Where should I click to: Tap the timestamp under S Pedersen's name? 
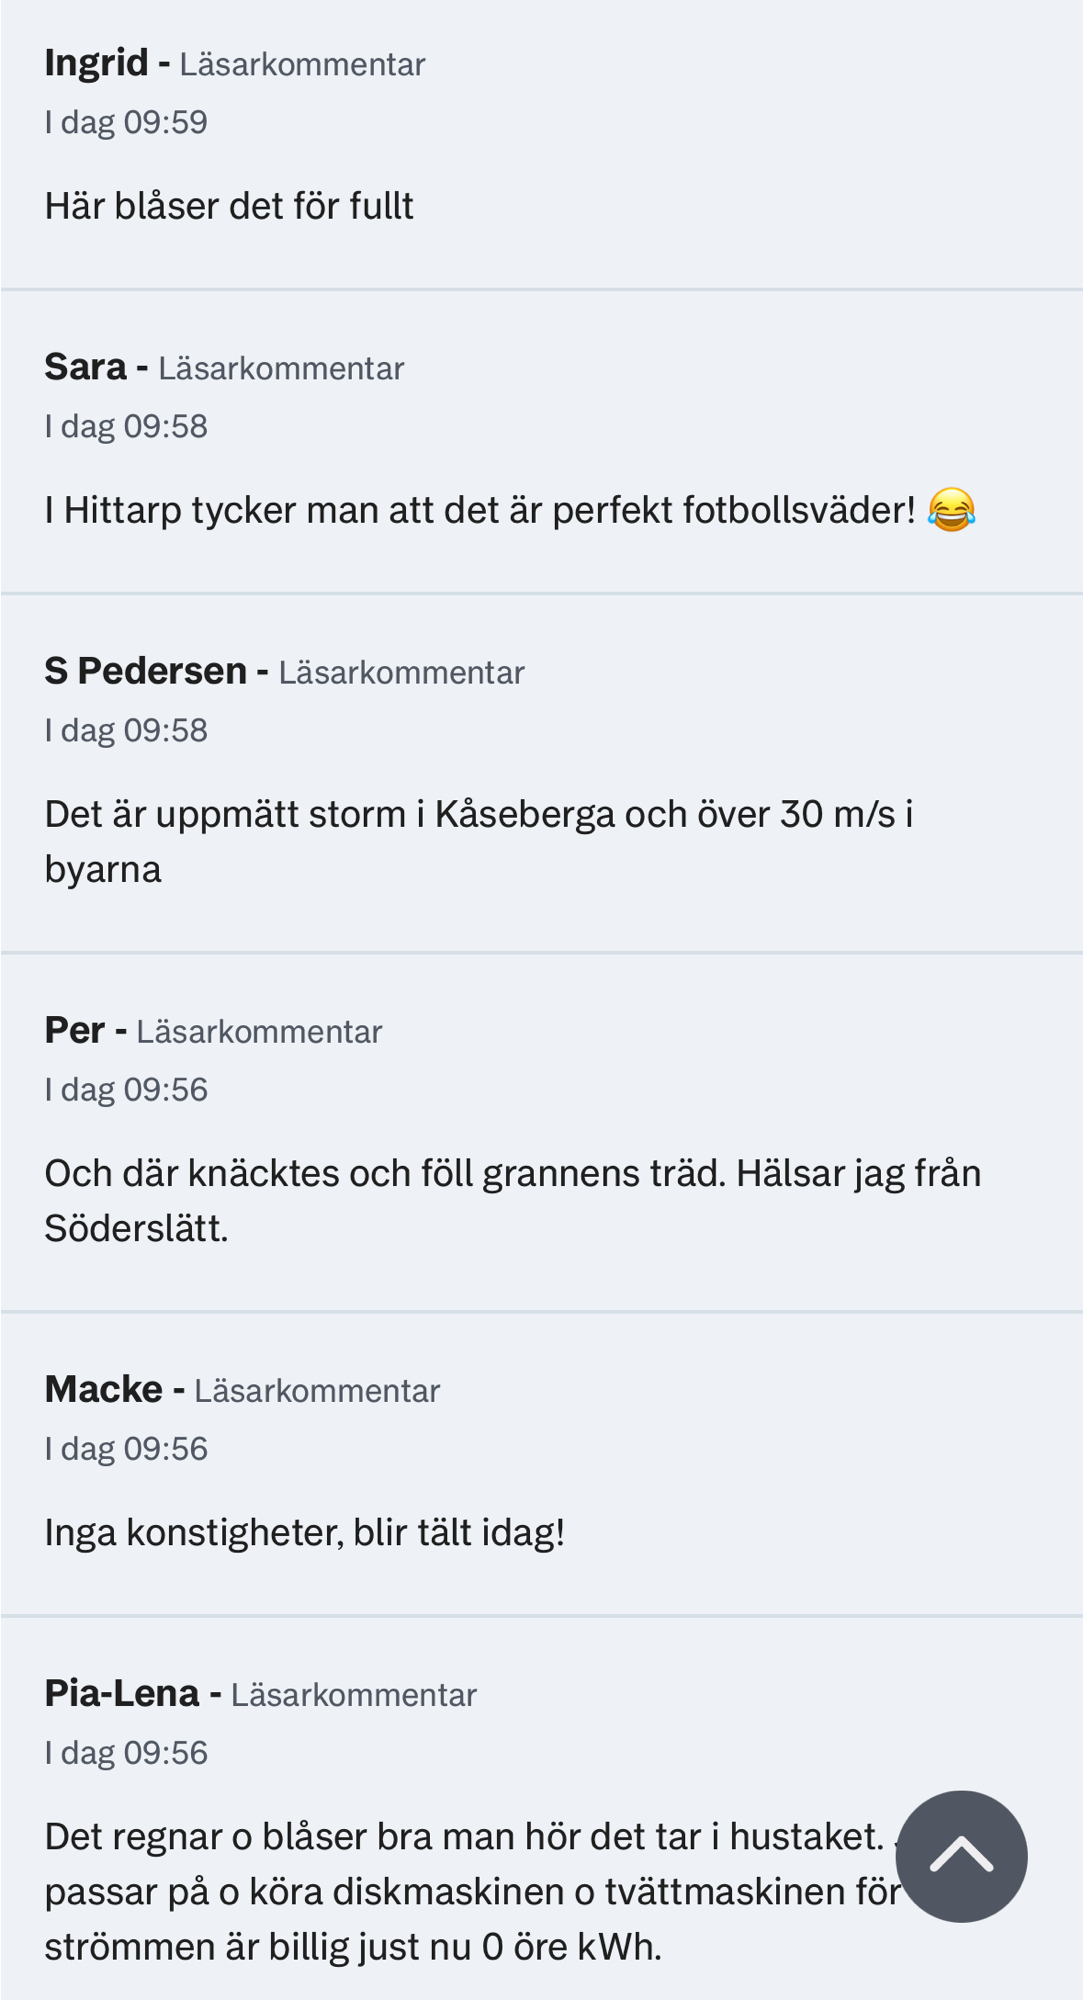click(x=126, y=730)
